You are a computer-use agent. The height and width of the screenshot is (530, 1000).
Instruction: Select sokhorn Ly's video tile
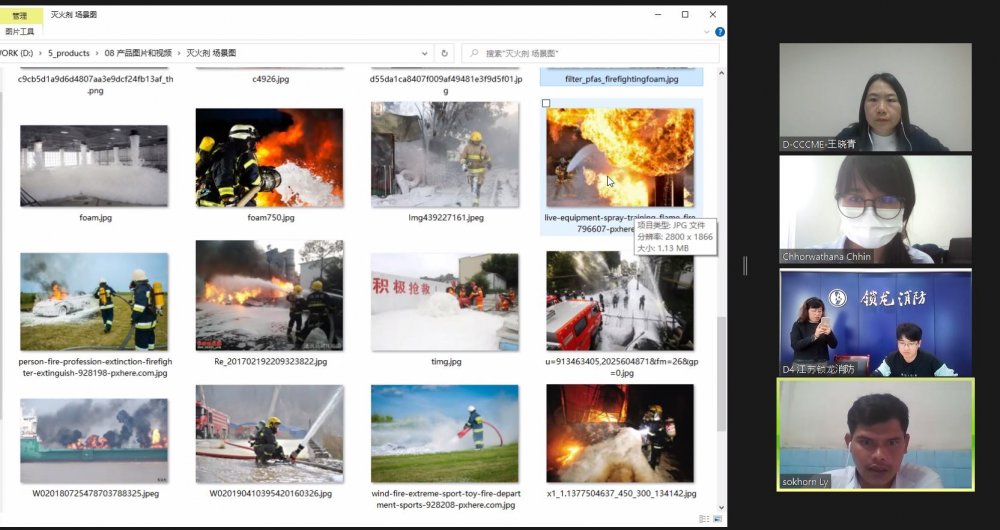pyautogui.click(x=876, y=434)
